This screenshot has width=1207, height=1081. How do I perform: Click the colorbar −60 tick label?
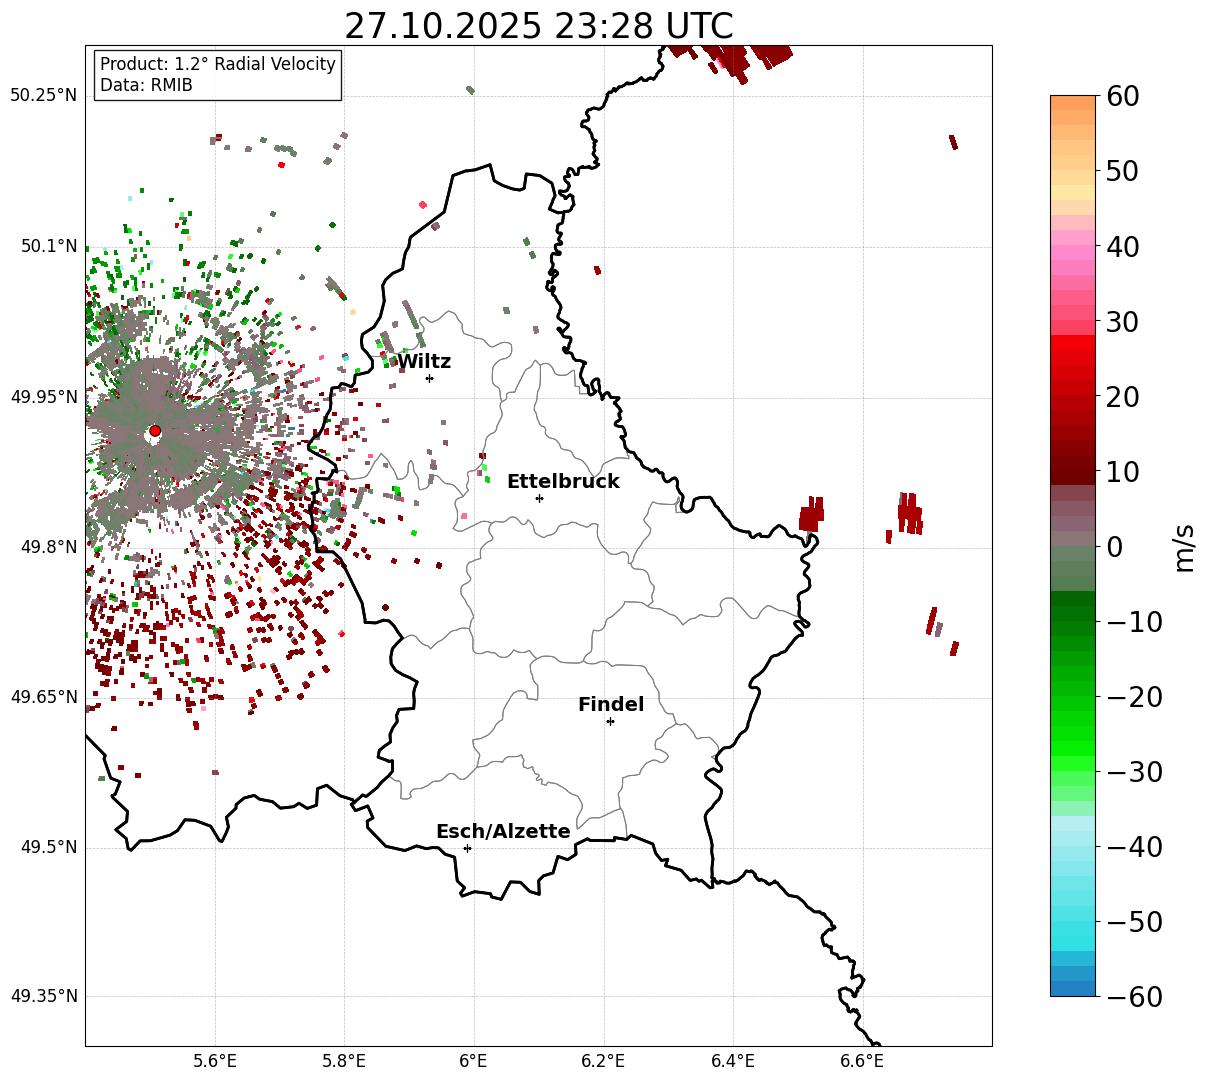pyautogui.click(x=1134, y=996)
